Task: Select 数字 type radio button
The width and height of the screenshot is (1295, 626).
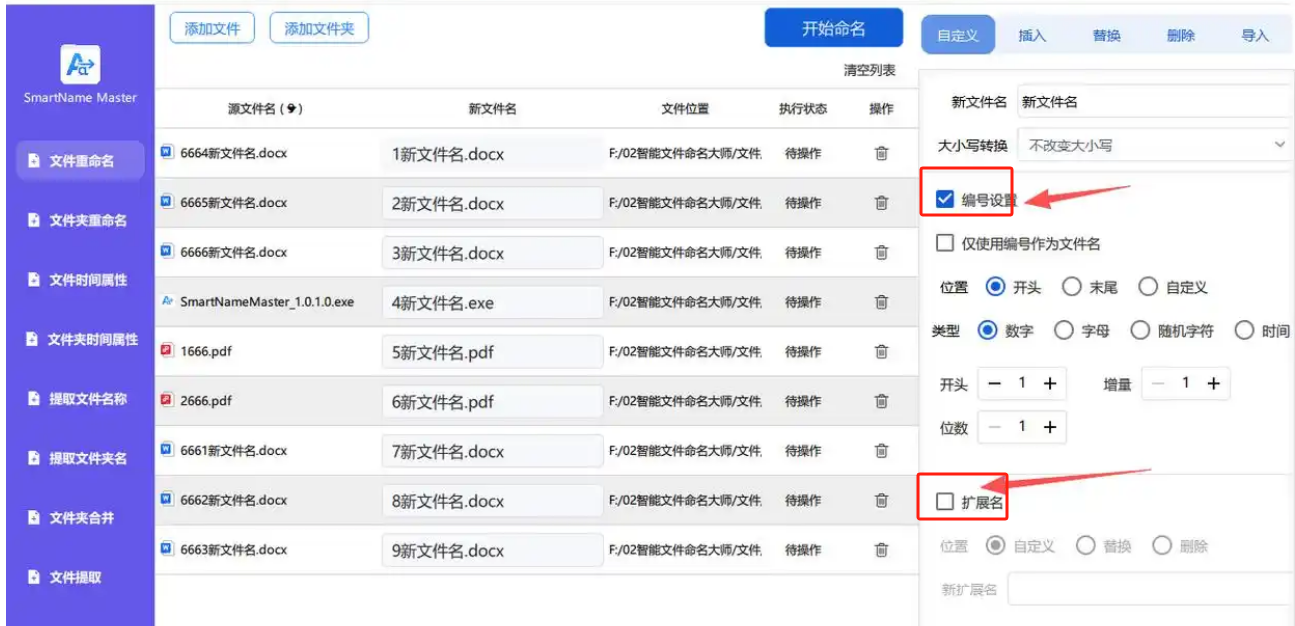Action: 988,330
